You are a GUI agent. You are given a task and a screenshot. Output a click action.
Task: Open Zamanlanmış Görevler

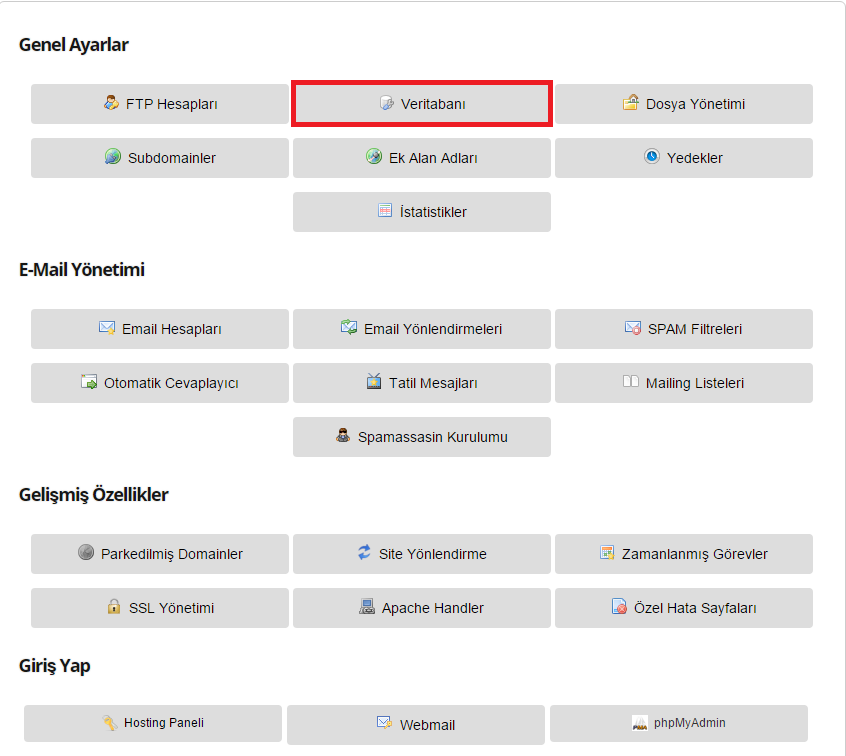(x=684, y=554)
